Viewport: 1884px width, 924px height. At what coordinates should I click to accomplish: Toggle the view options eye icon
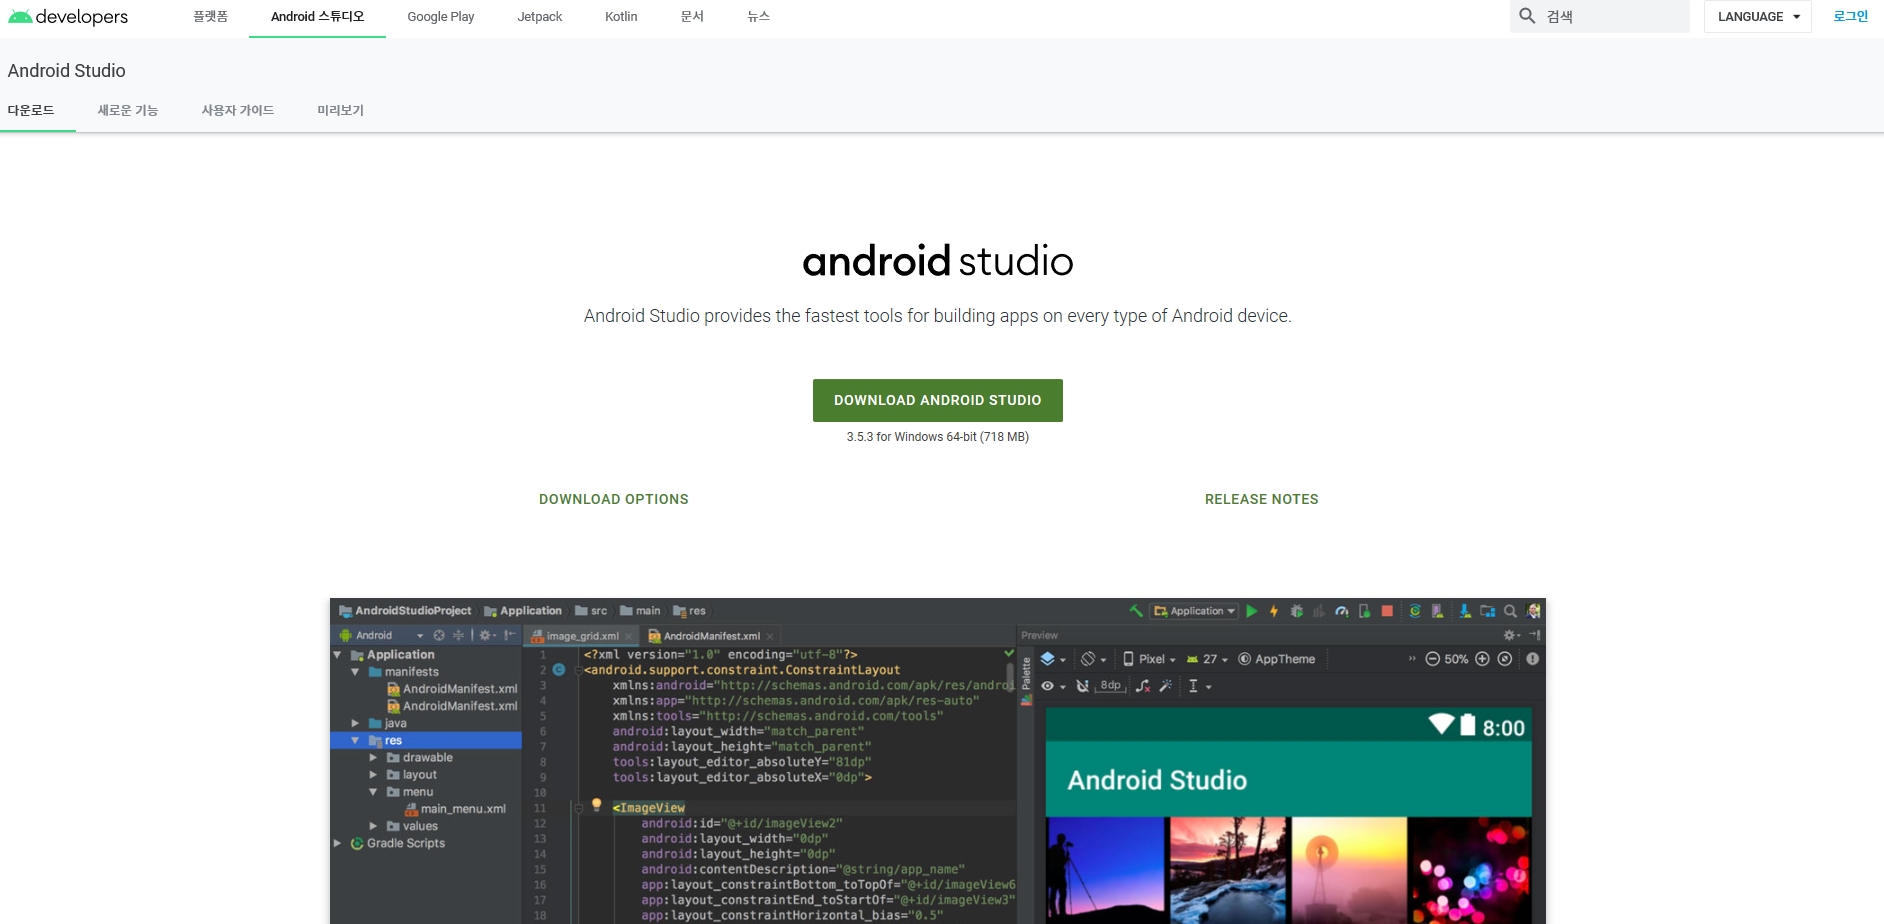1048,686
